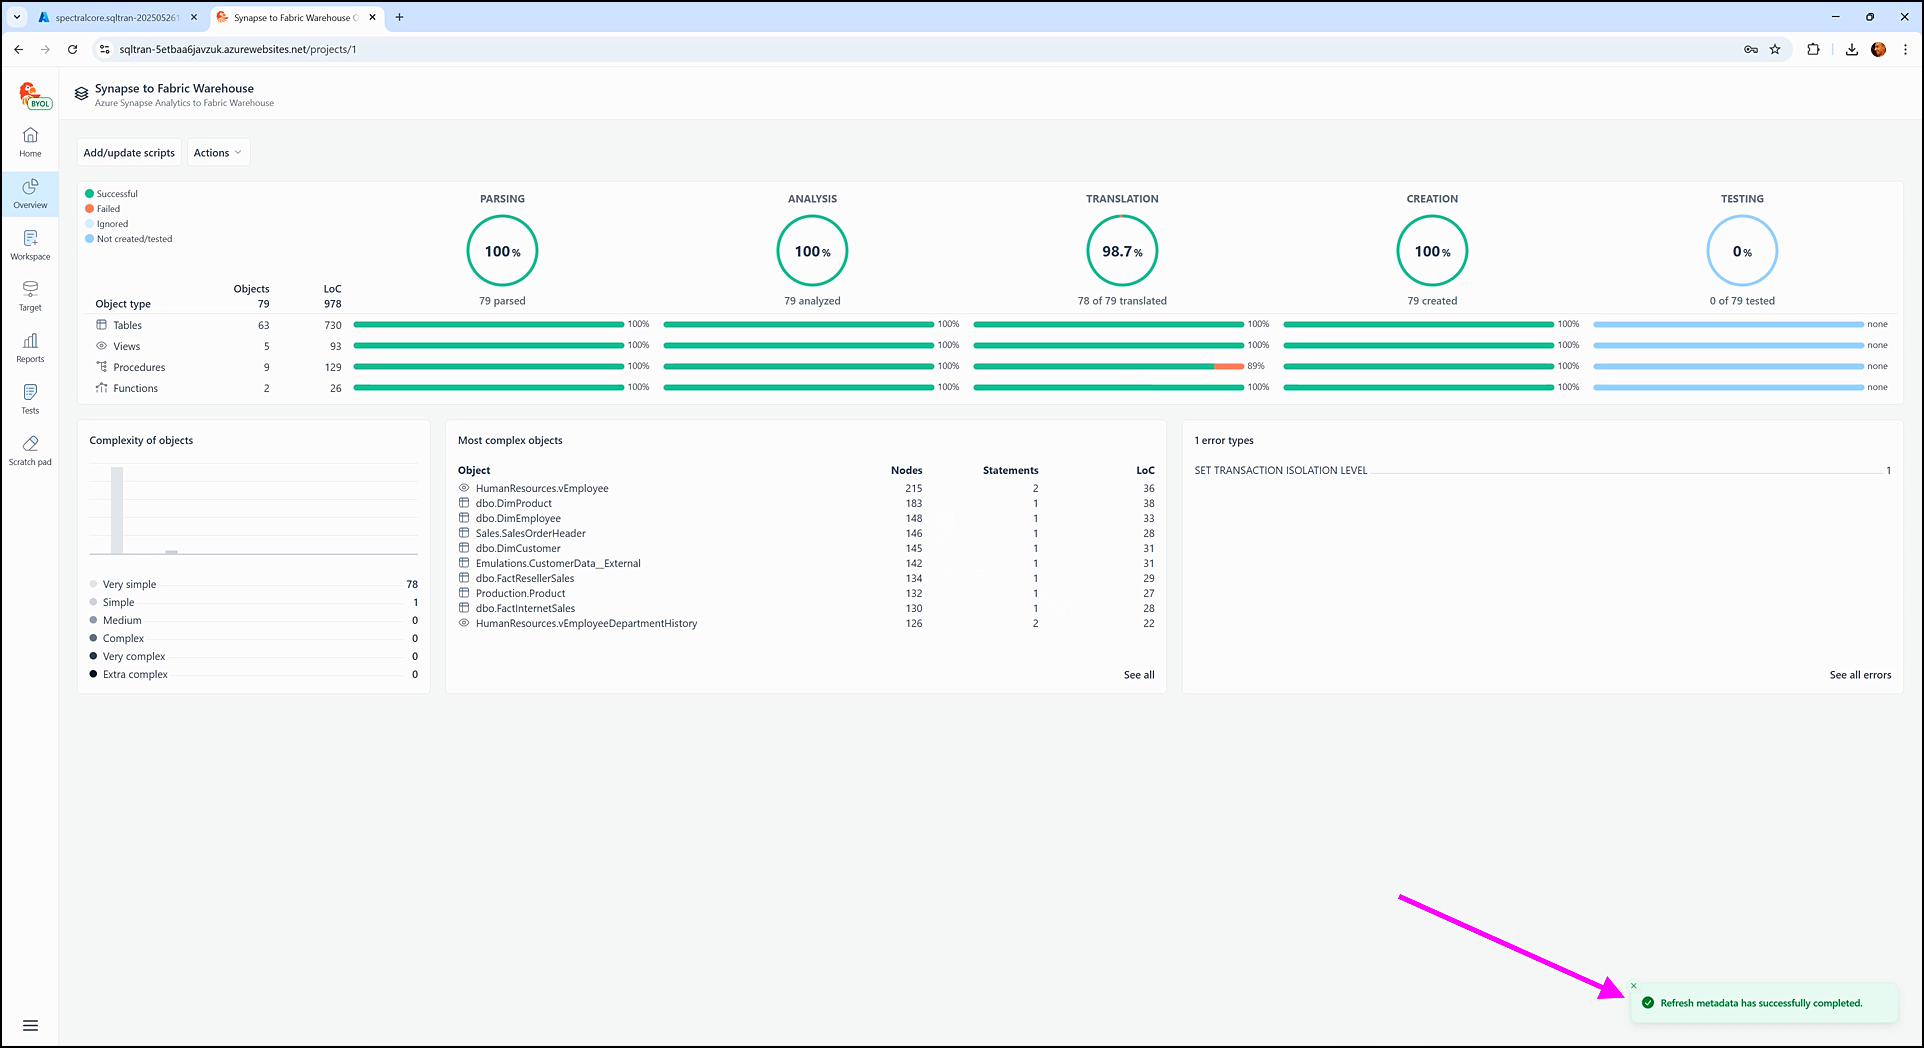Select the Overview sidebar item
The image size is (1924, 1048).
tap(30, 194)
